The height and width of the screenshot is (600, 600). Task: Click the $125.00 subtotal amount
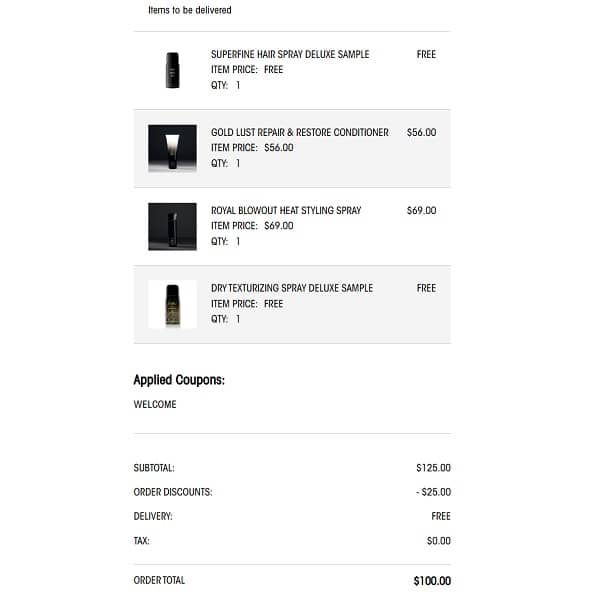click(433, 467)
